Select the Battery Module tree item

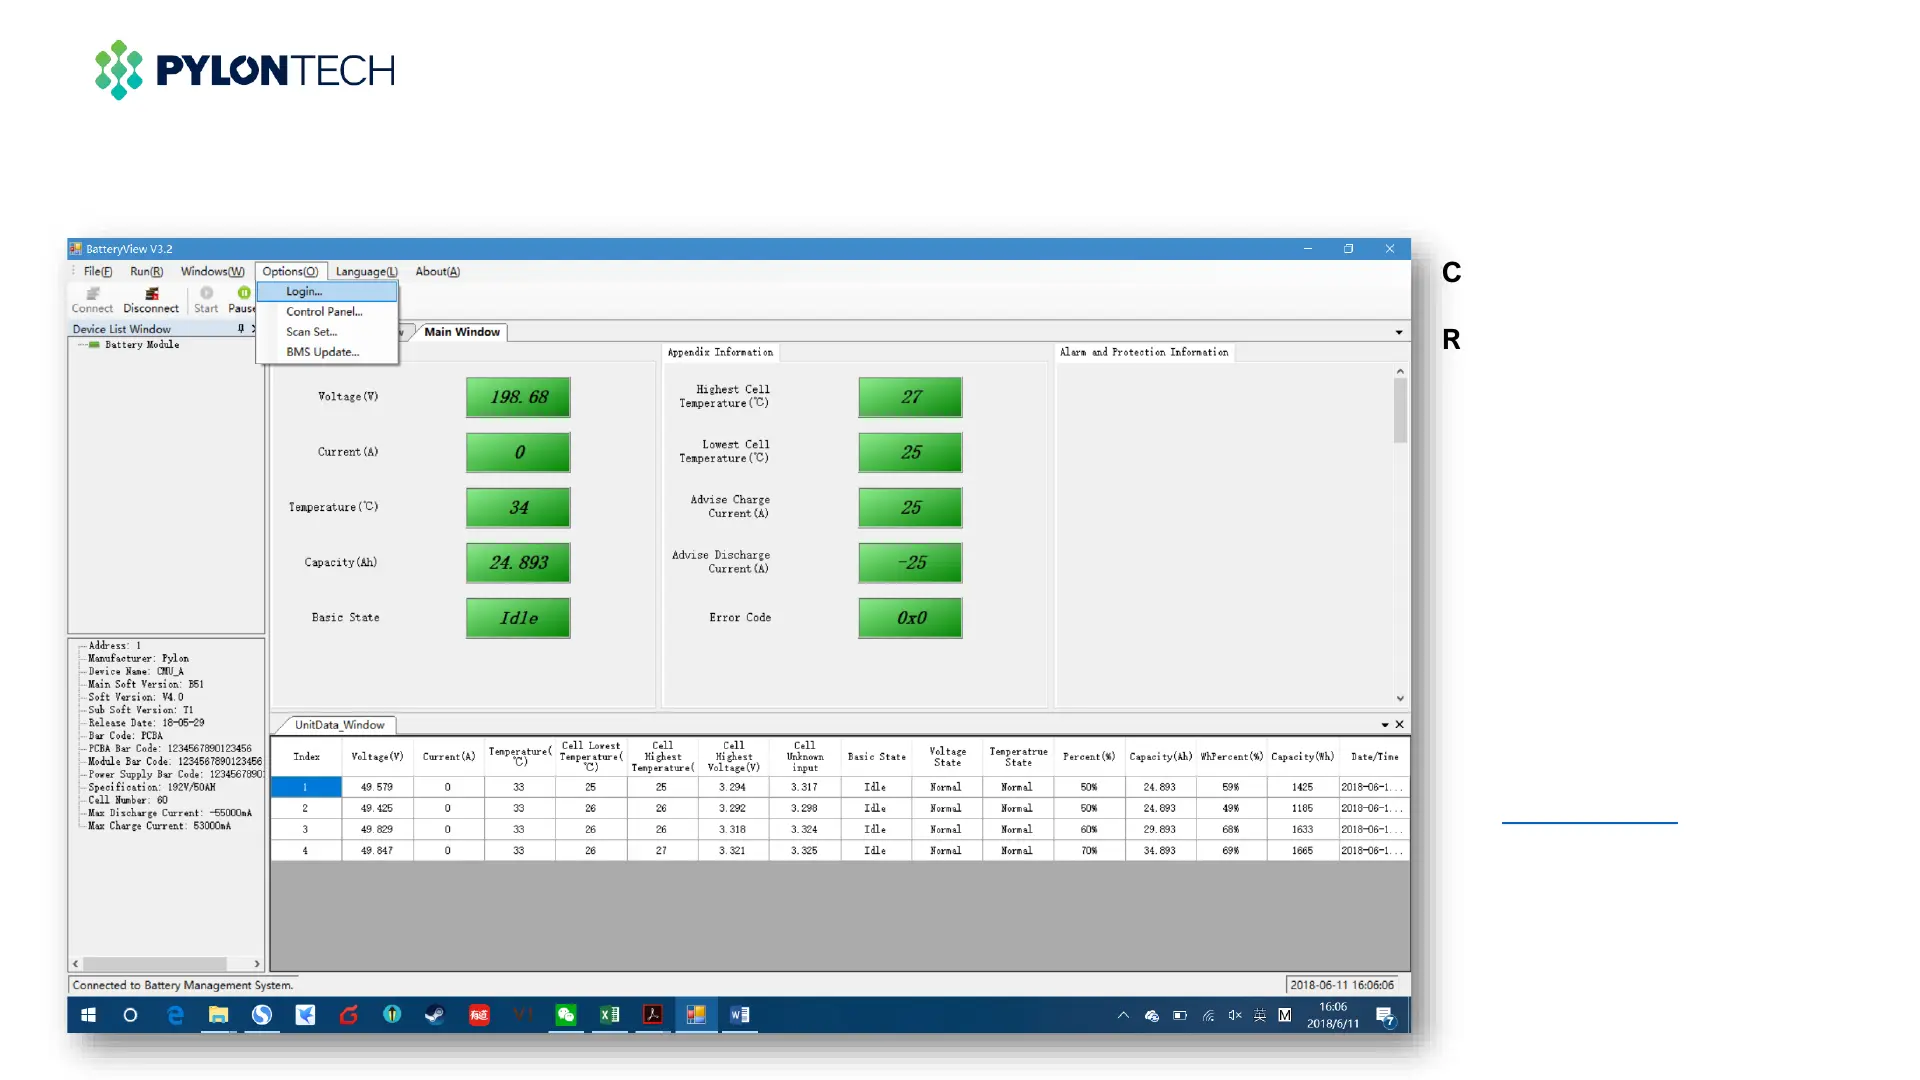141,345
